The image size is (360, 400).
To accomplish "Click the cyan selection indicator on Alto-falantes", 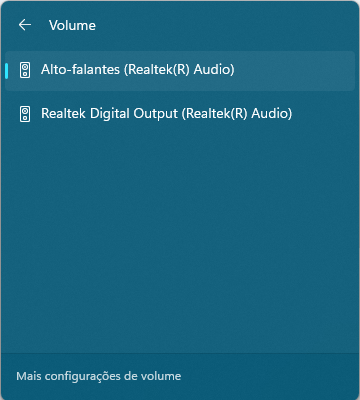I will point(7,71).
